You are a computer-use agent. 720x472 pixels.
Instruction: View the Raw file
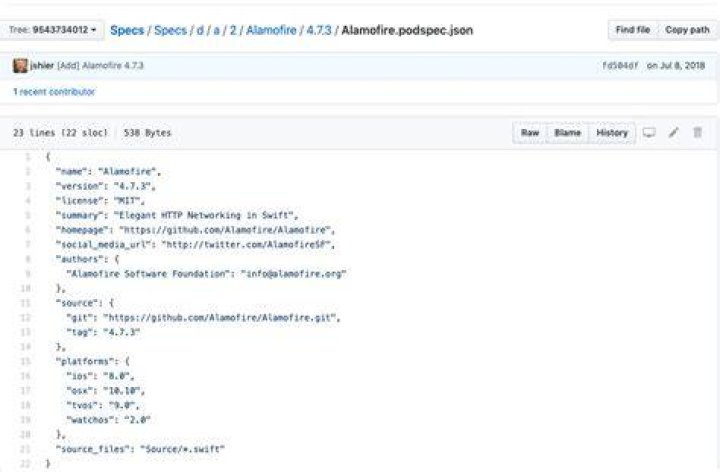click(x=530, y=133)
